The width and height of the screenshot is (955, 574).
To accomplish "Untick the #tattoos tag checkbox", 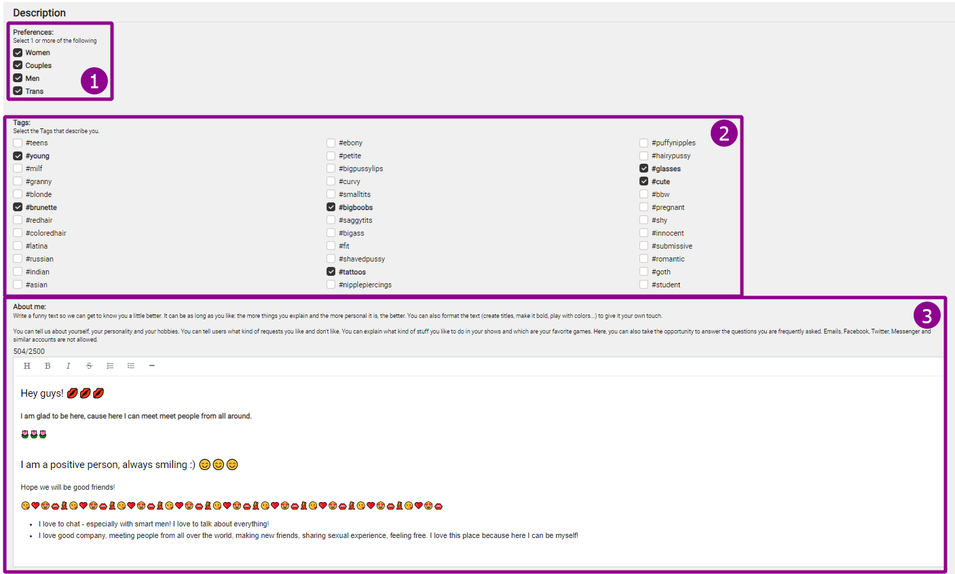I will click(331, 271).
